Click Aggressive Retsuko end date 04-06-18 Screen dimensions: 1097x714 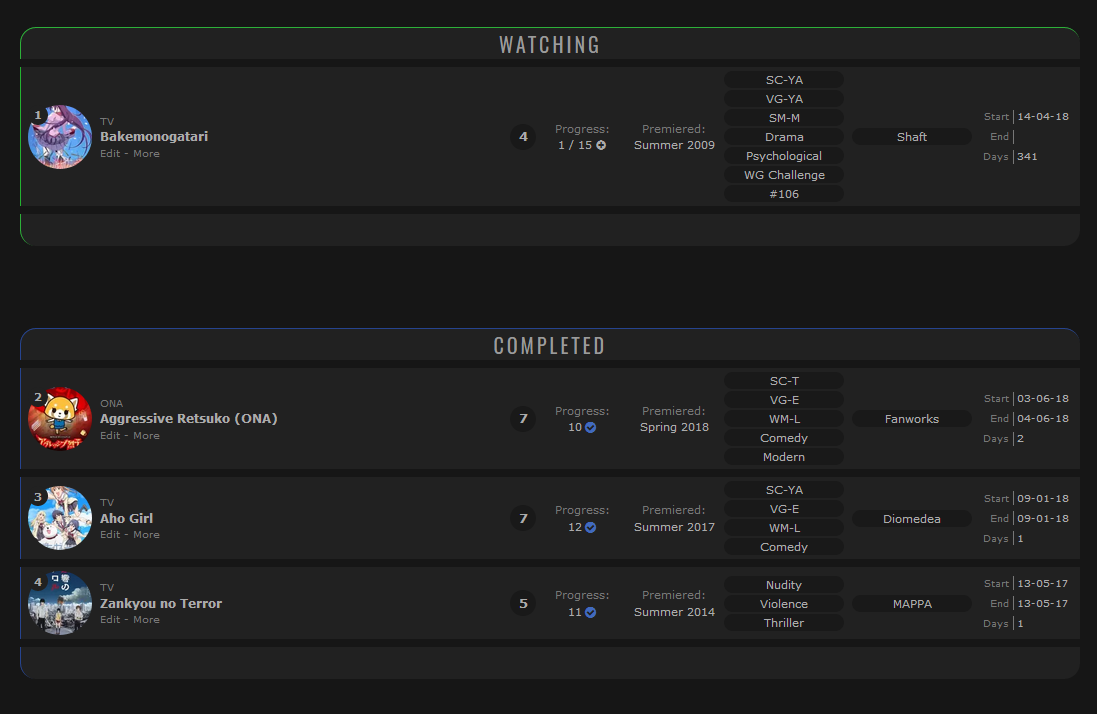1042,419
